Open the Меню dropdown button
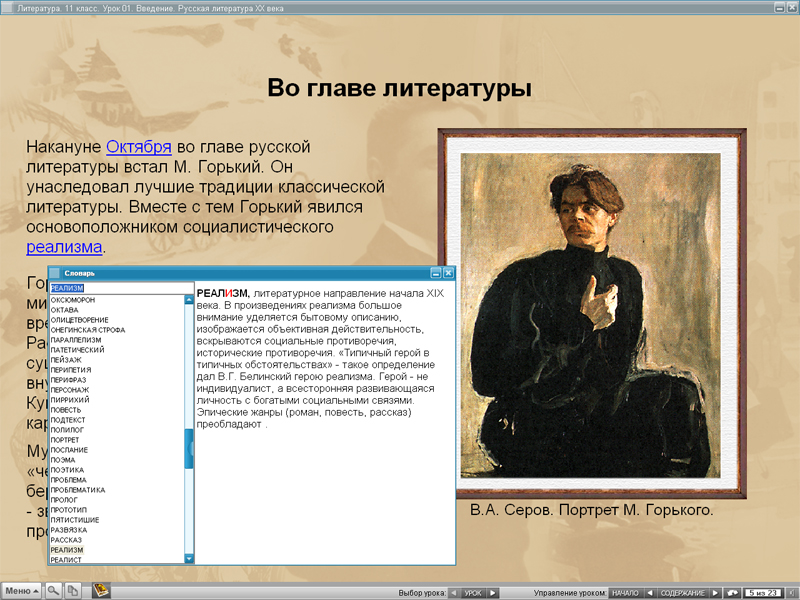 pos(21,591)
